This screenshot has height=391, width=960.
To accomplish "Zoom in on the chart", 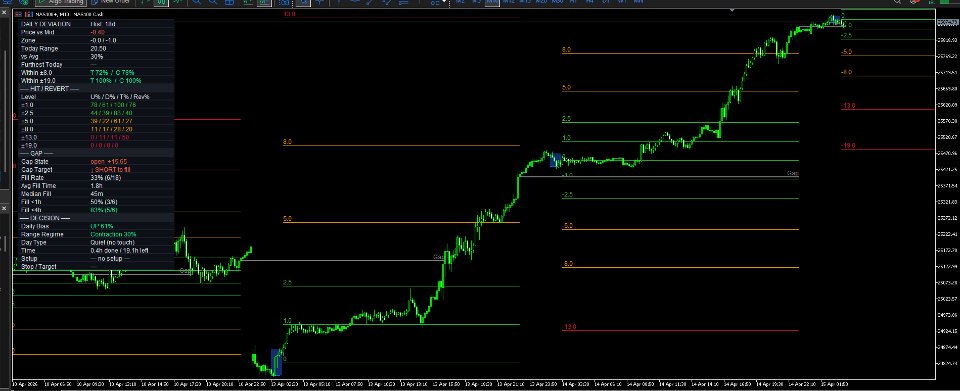I will point(197,2).
